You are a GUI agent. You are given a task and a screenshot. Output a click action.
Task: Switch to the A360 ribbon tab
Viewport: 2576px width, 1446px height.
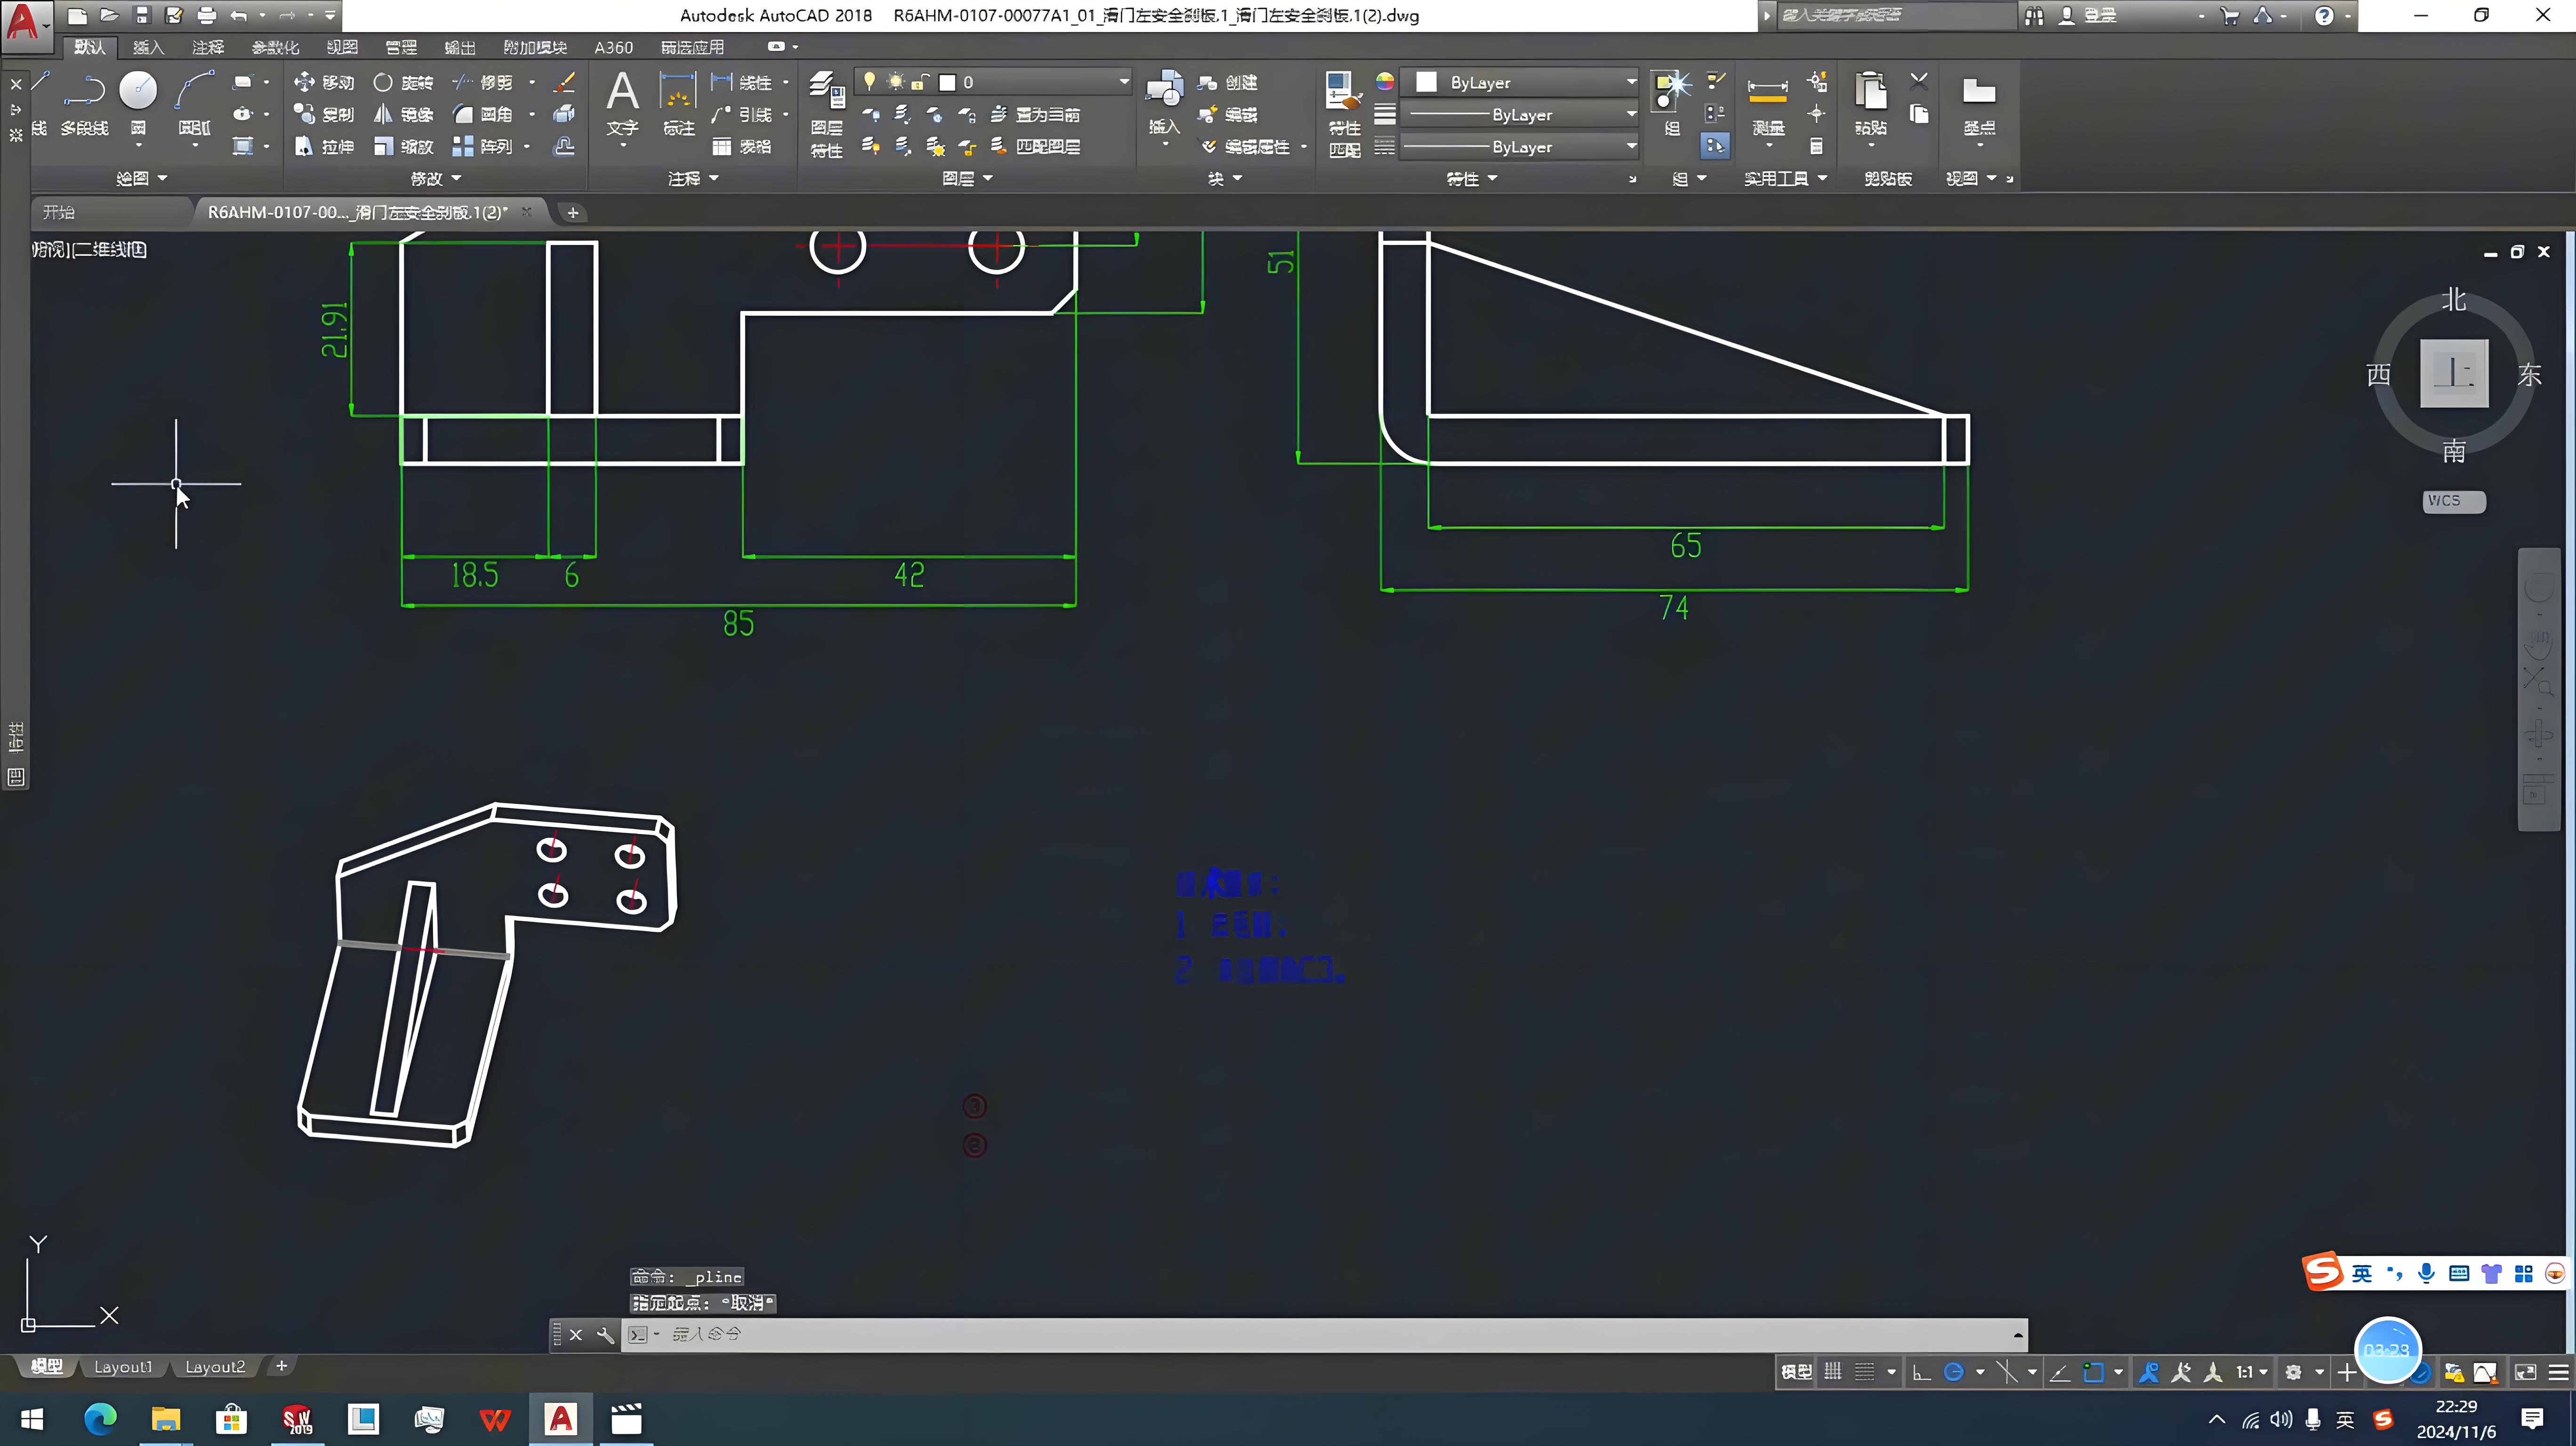[613, 47]
